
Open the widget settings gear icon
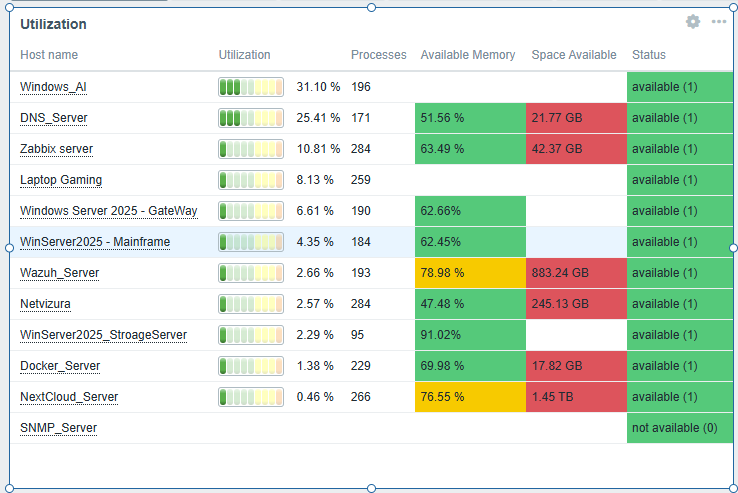point(693,22)
